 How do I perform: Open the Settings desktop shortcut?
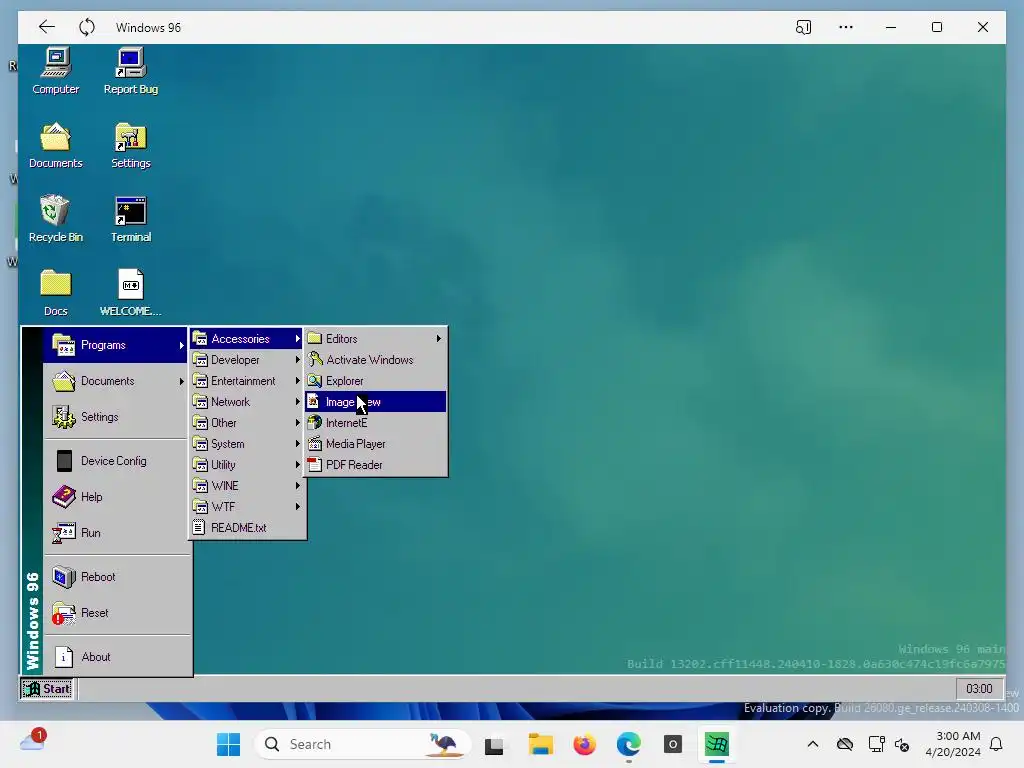point(131,146)
